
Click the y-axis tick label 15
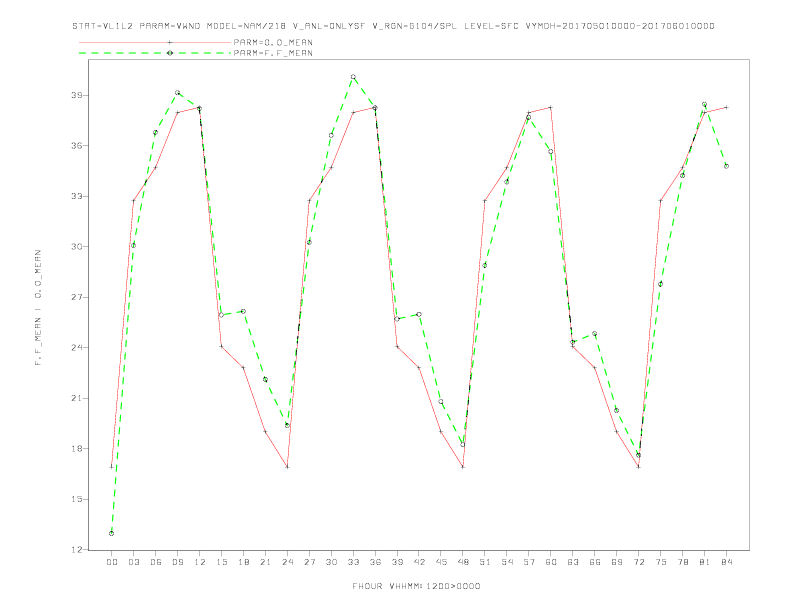coord(77,499)
